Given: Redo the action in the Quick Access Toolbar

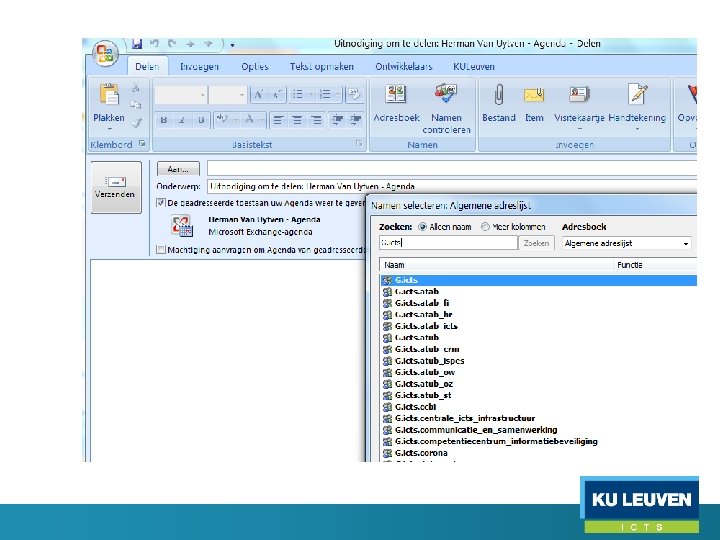Looking at the screenshot, I should (x=172, y=44).
